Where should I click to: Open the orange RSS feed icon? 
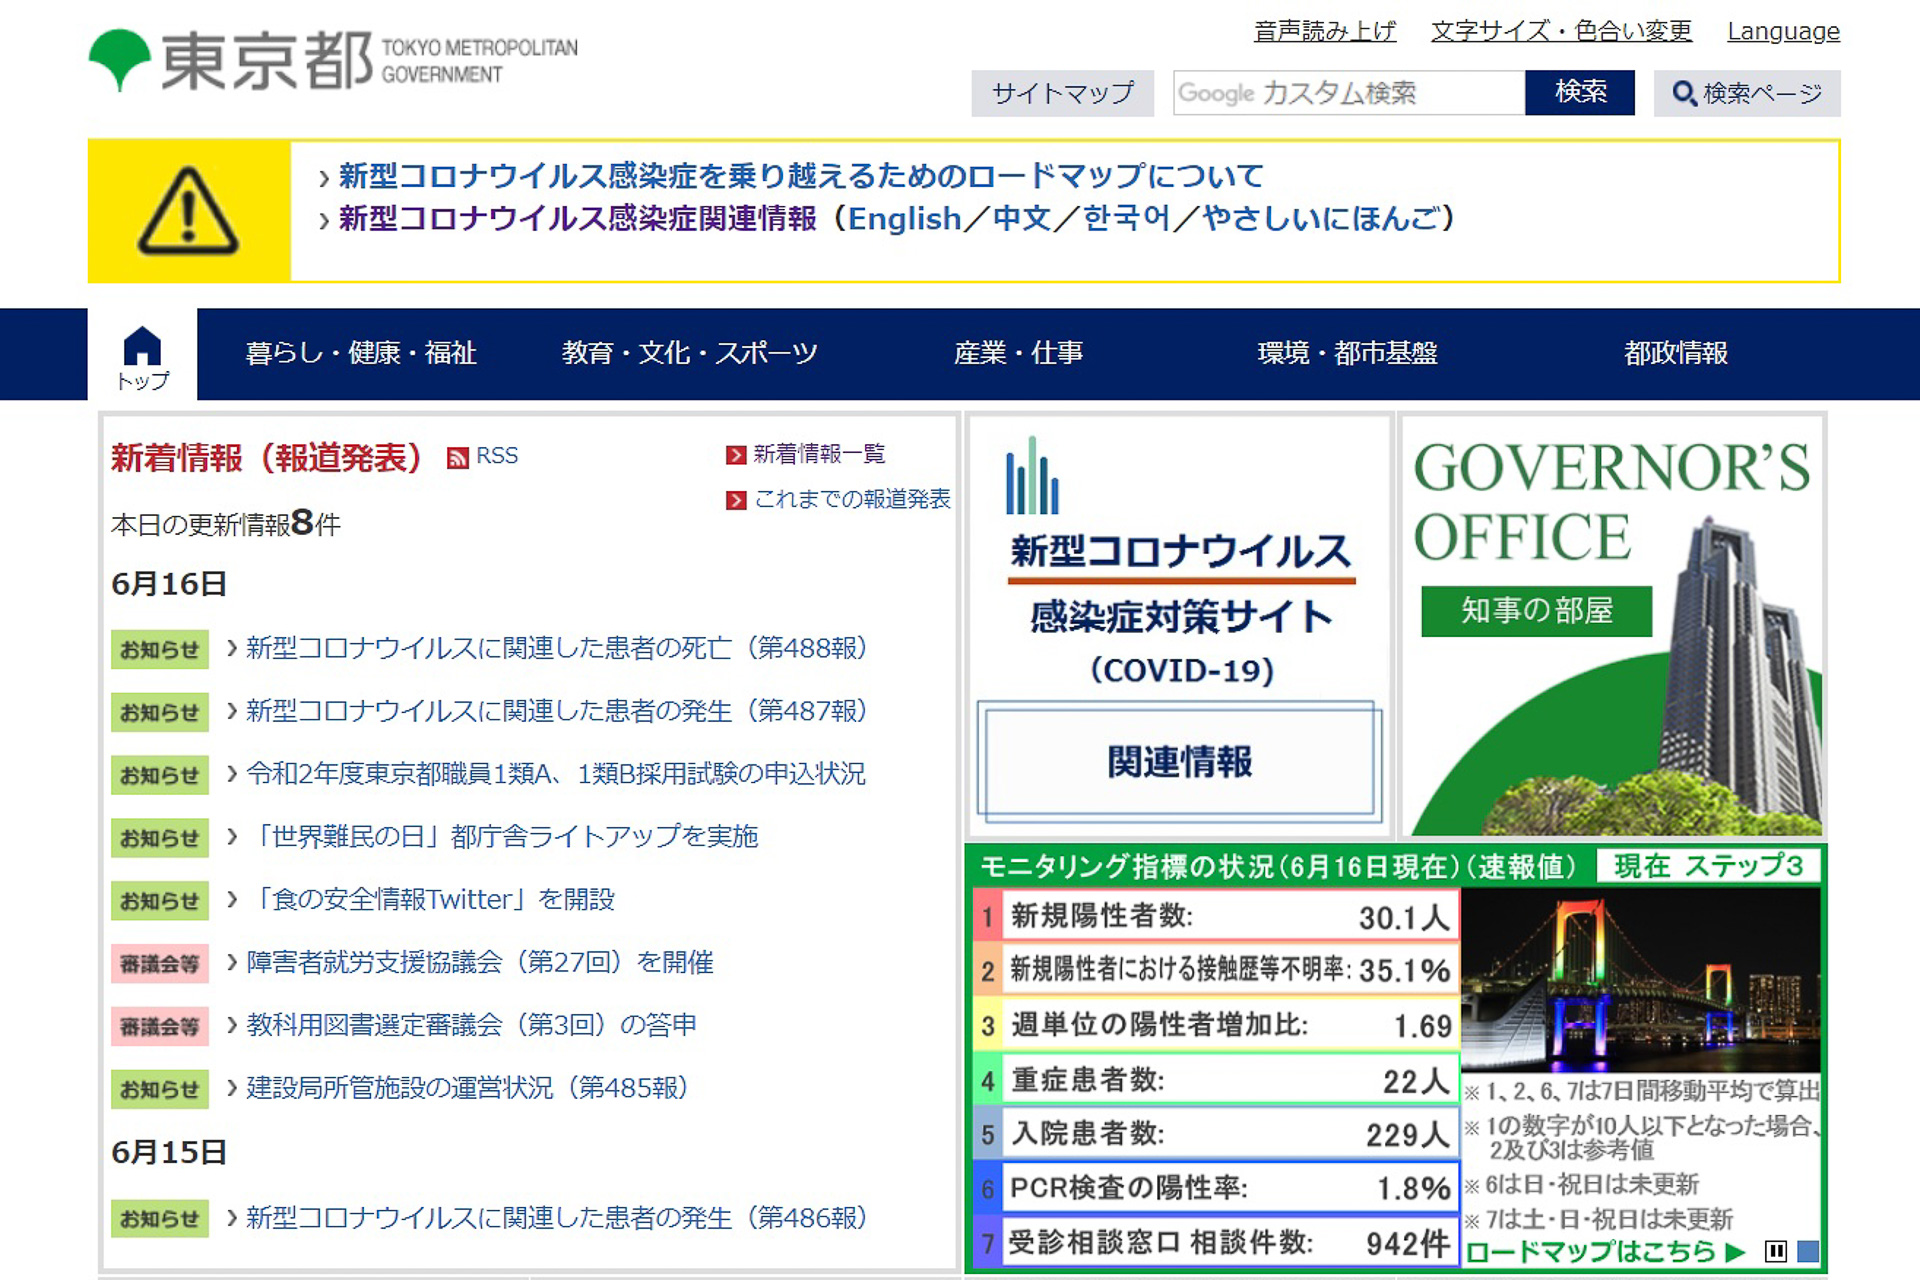click(458, 457)
